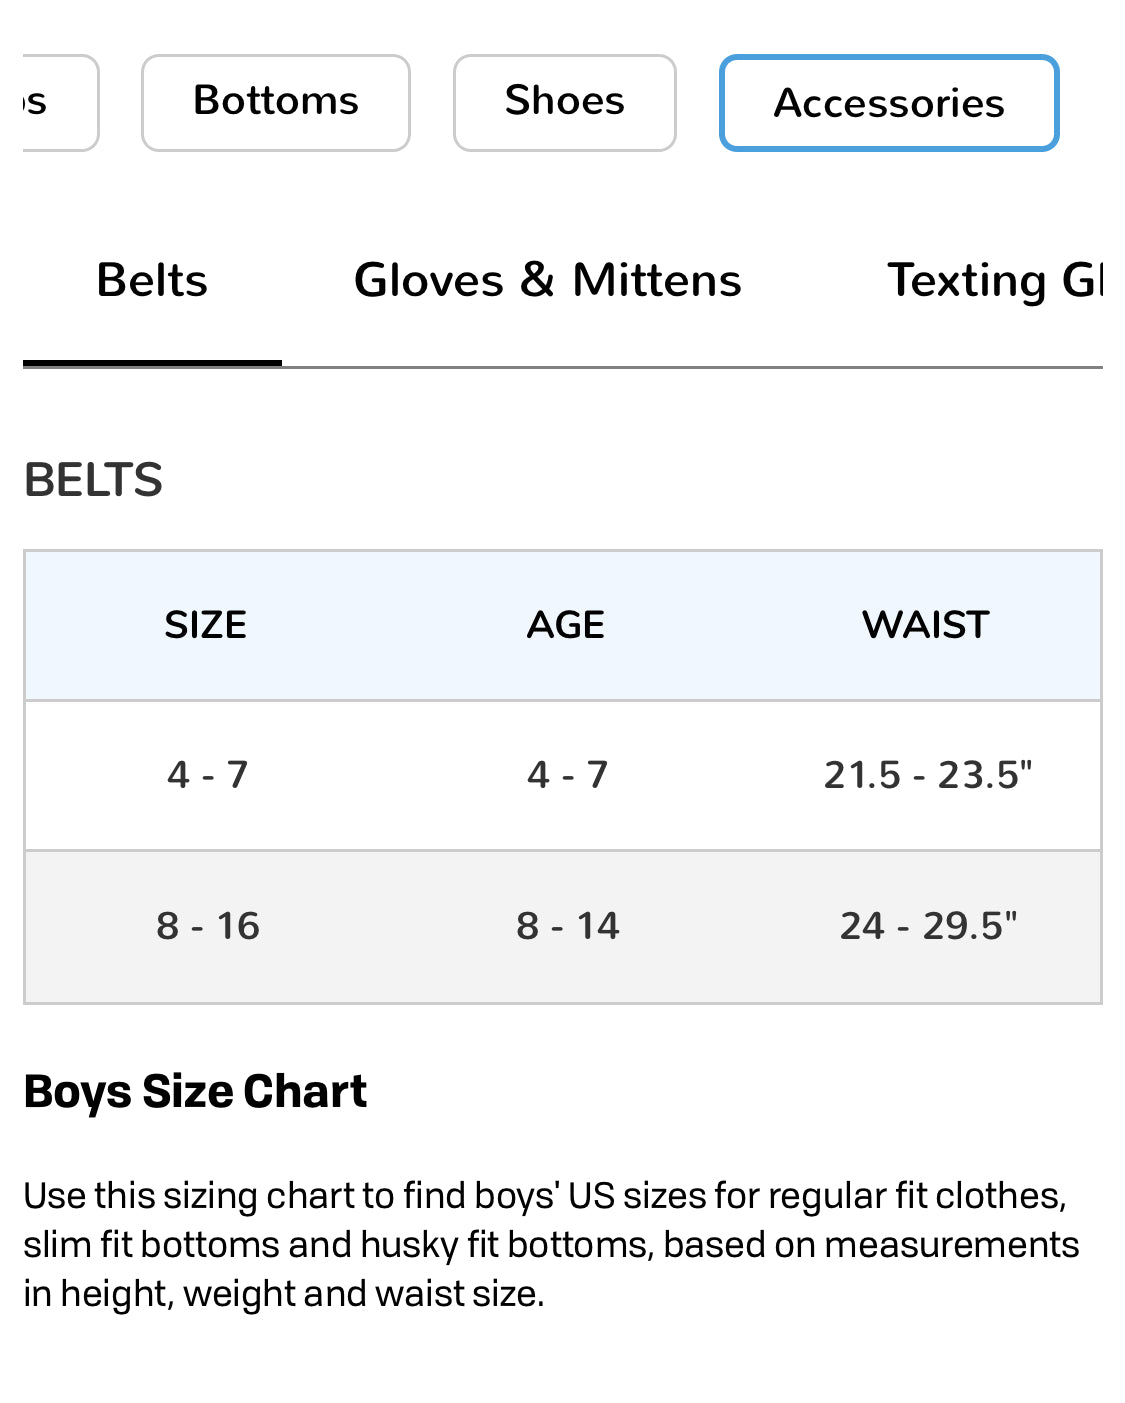
Task: Select the 4 - 7 cell under SIZE
Action: (207, 775)
